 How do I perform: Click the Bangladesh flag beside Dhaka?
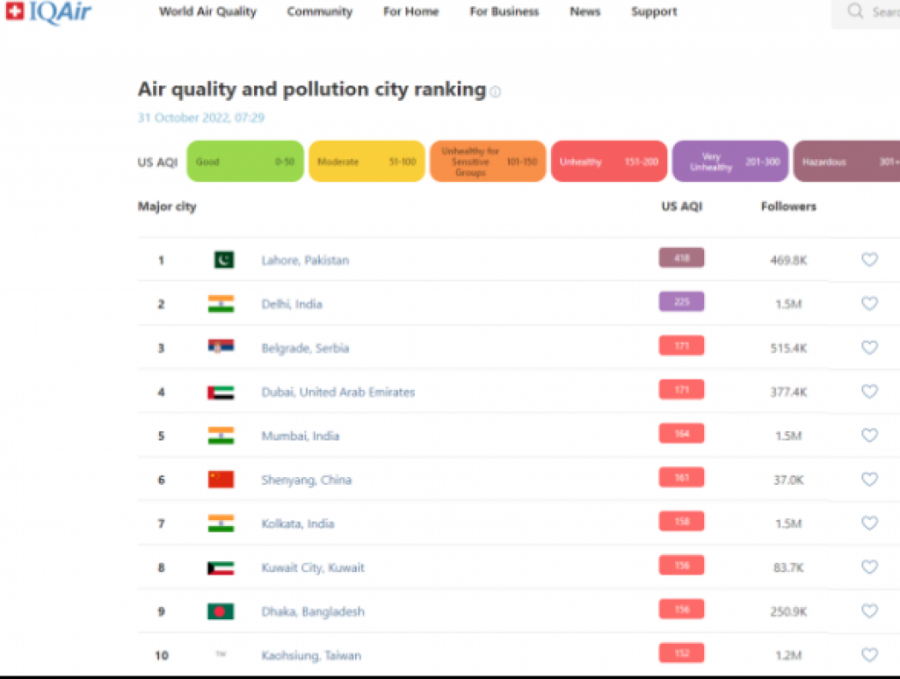tap(221, 612)
